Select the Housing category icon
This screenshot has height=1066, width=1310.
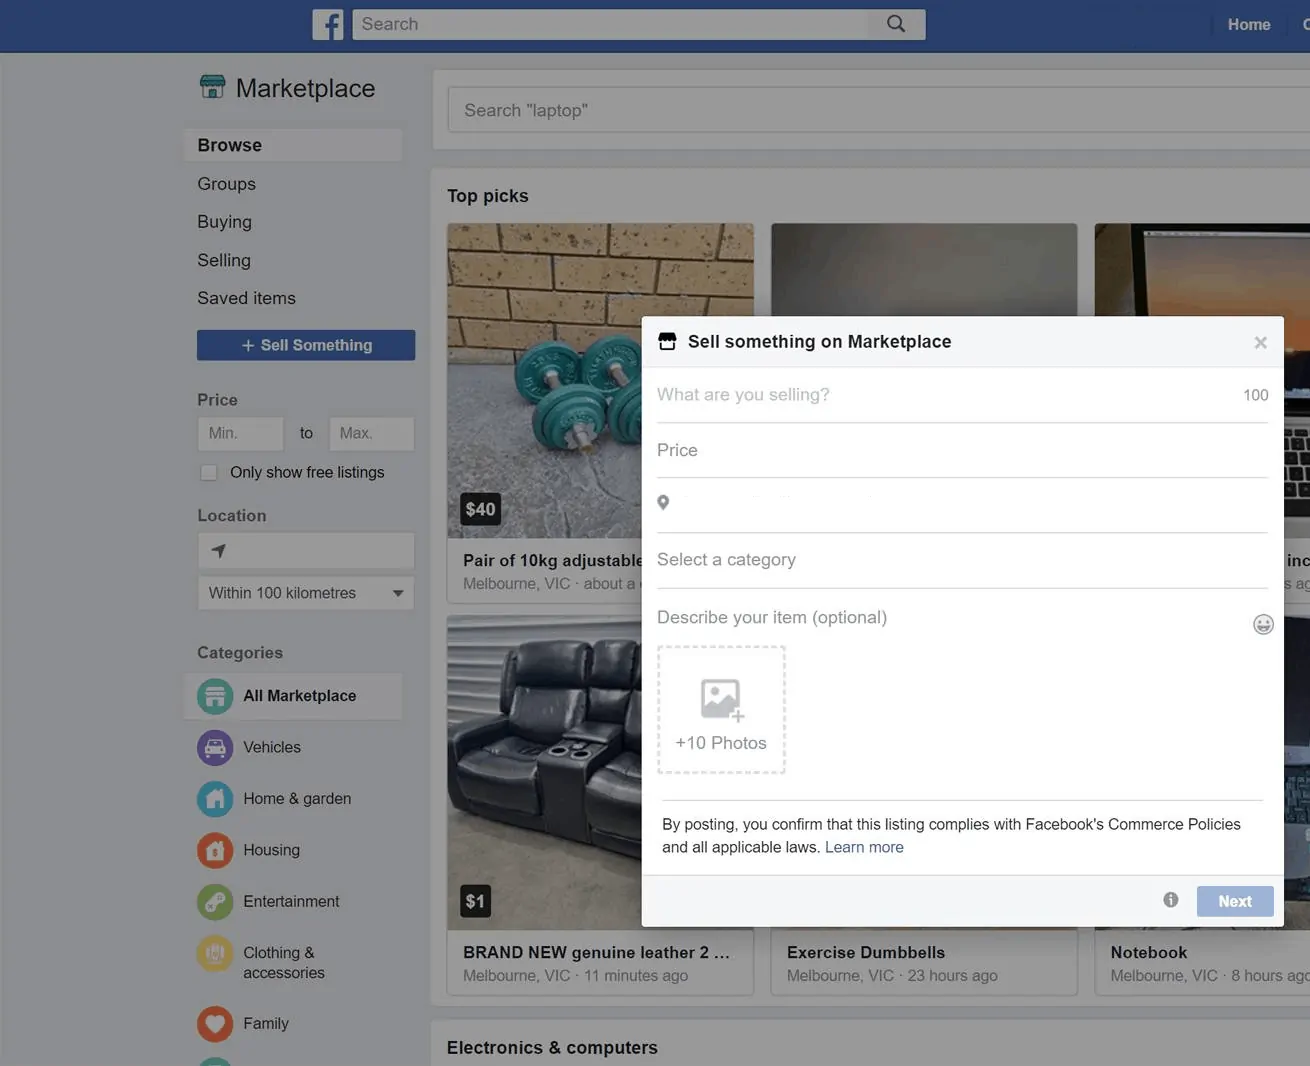click(x=214, y=850)
